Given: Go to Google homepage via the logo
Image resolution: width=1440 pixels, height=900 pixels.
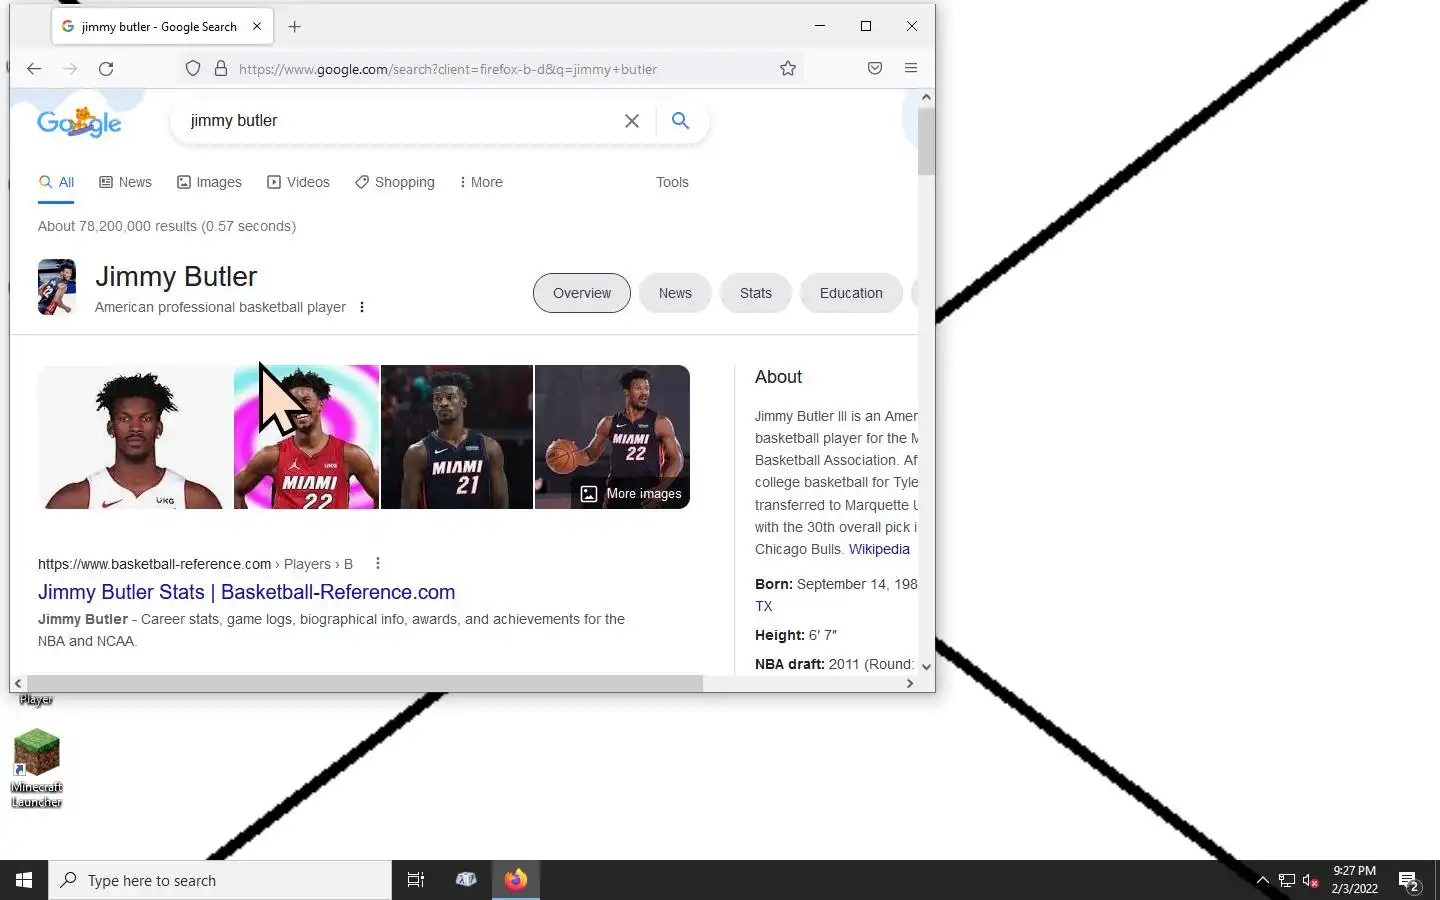Looking at the screenshot, I should (x=79, y=122).
